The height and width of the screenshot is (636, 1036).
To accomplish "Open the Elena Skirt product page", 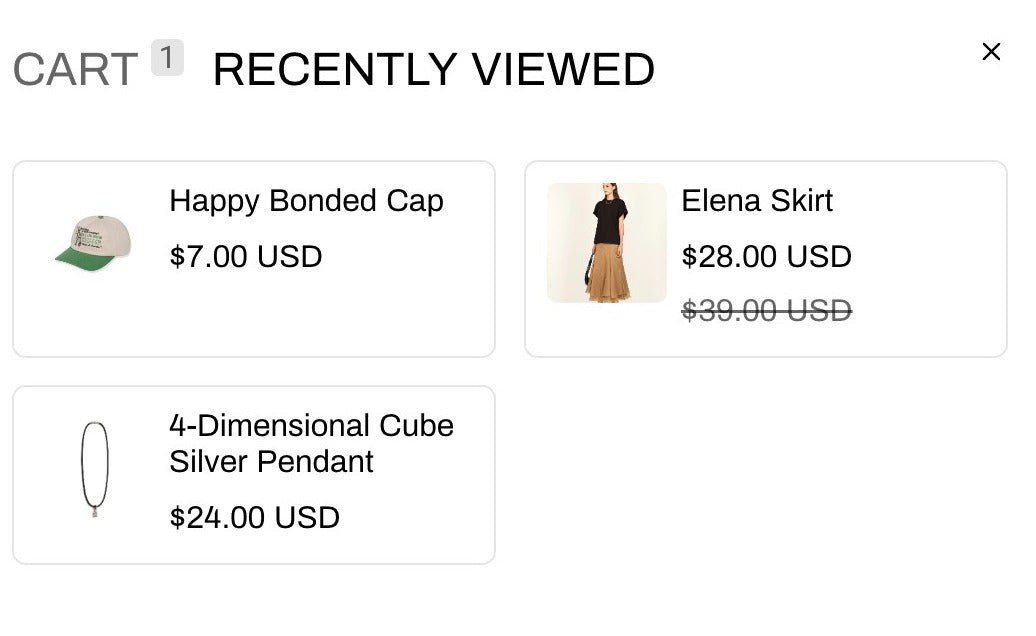I will pos(757,201).
